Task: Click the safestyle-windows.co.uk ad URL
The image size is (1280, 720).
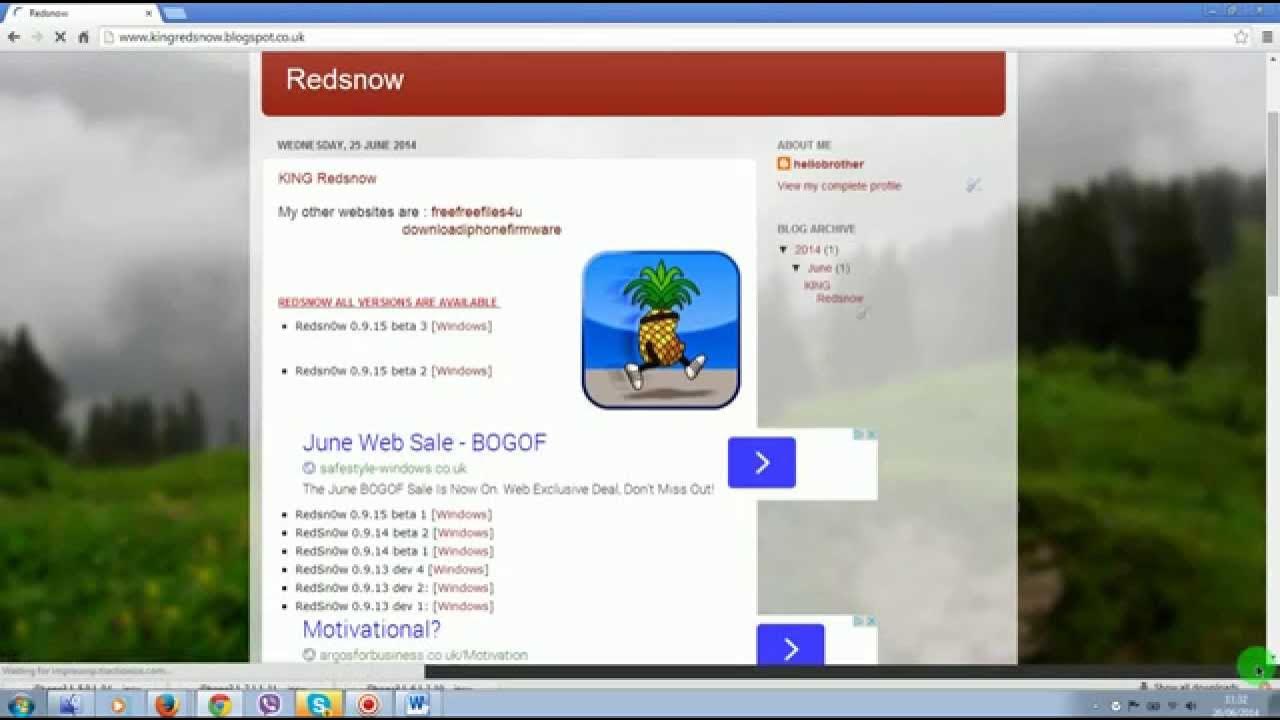Action: click(x=393, y=468)
